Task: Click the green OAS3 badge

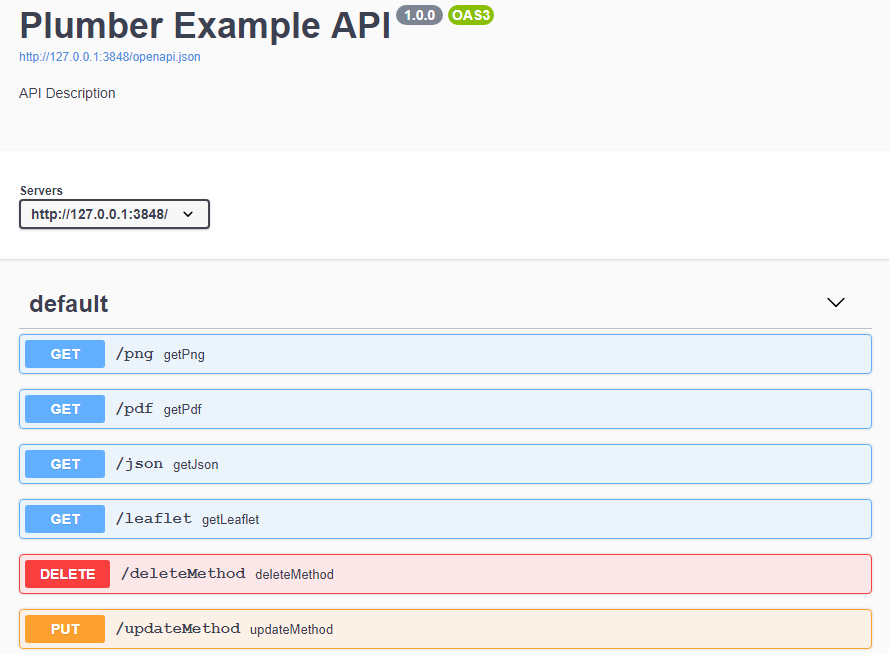Action: [x=471, y=15]
